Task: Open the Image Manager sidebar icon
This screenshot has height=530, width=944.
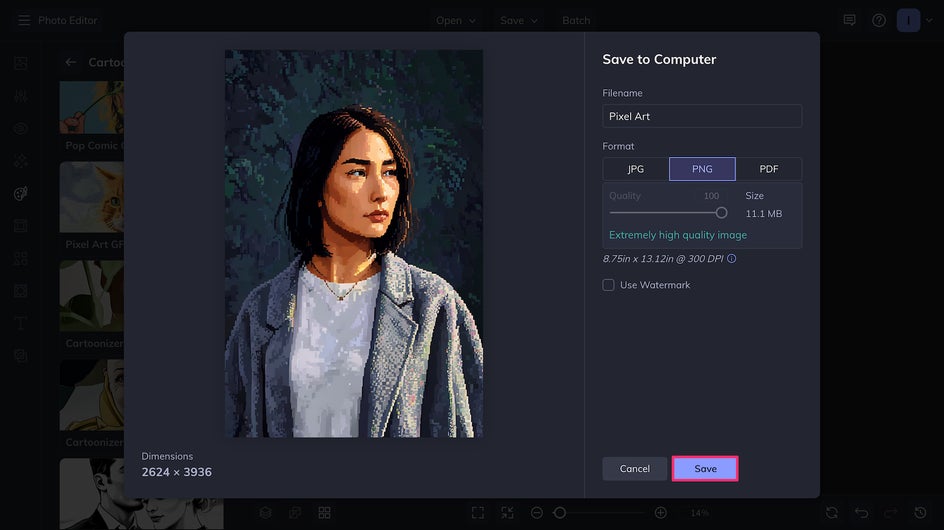Action: pyautogui.click(x=20, y=63)
